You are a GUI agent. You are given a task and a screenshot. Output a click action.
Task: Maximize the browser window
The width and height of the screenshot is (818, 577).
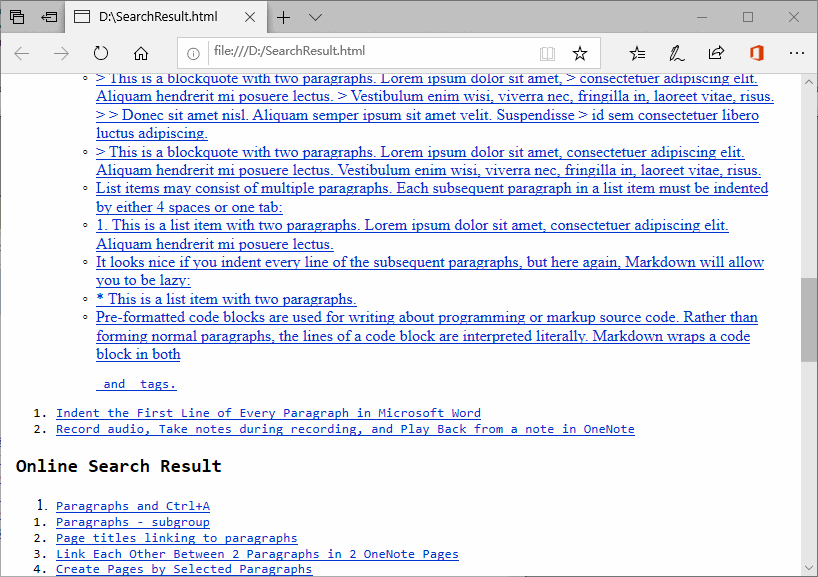click(x=748, y=17)
